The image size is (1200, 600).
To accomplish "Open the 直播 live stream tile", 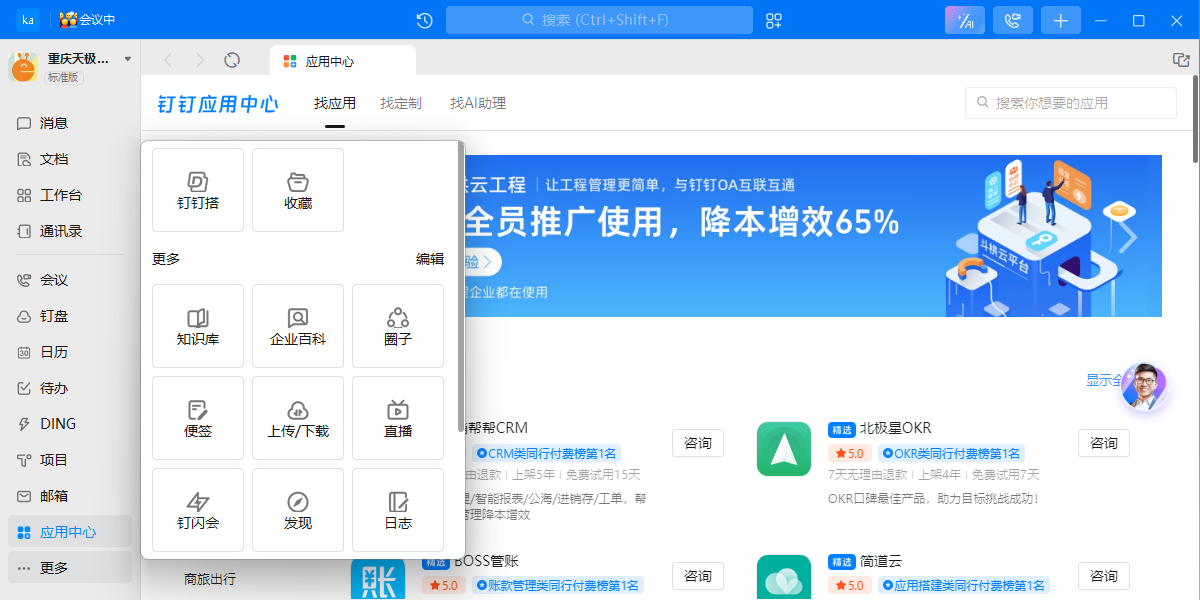I will (398, 418).
